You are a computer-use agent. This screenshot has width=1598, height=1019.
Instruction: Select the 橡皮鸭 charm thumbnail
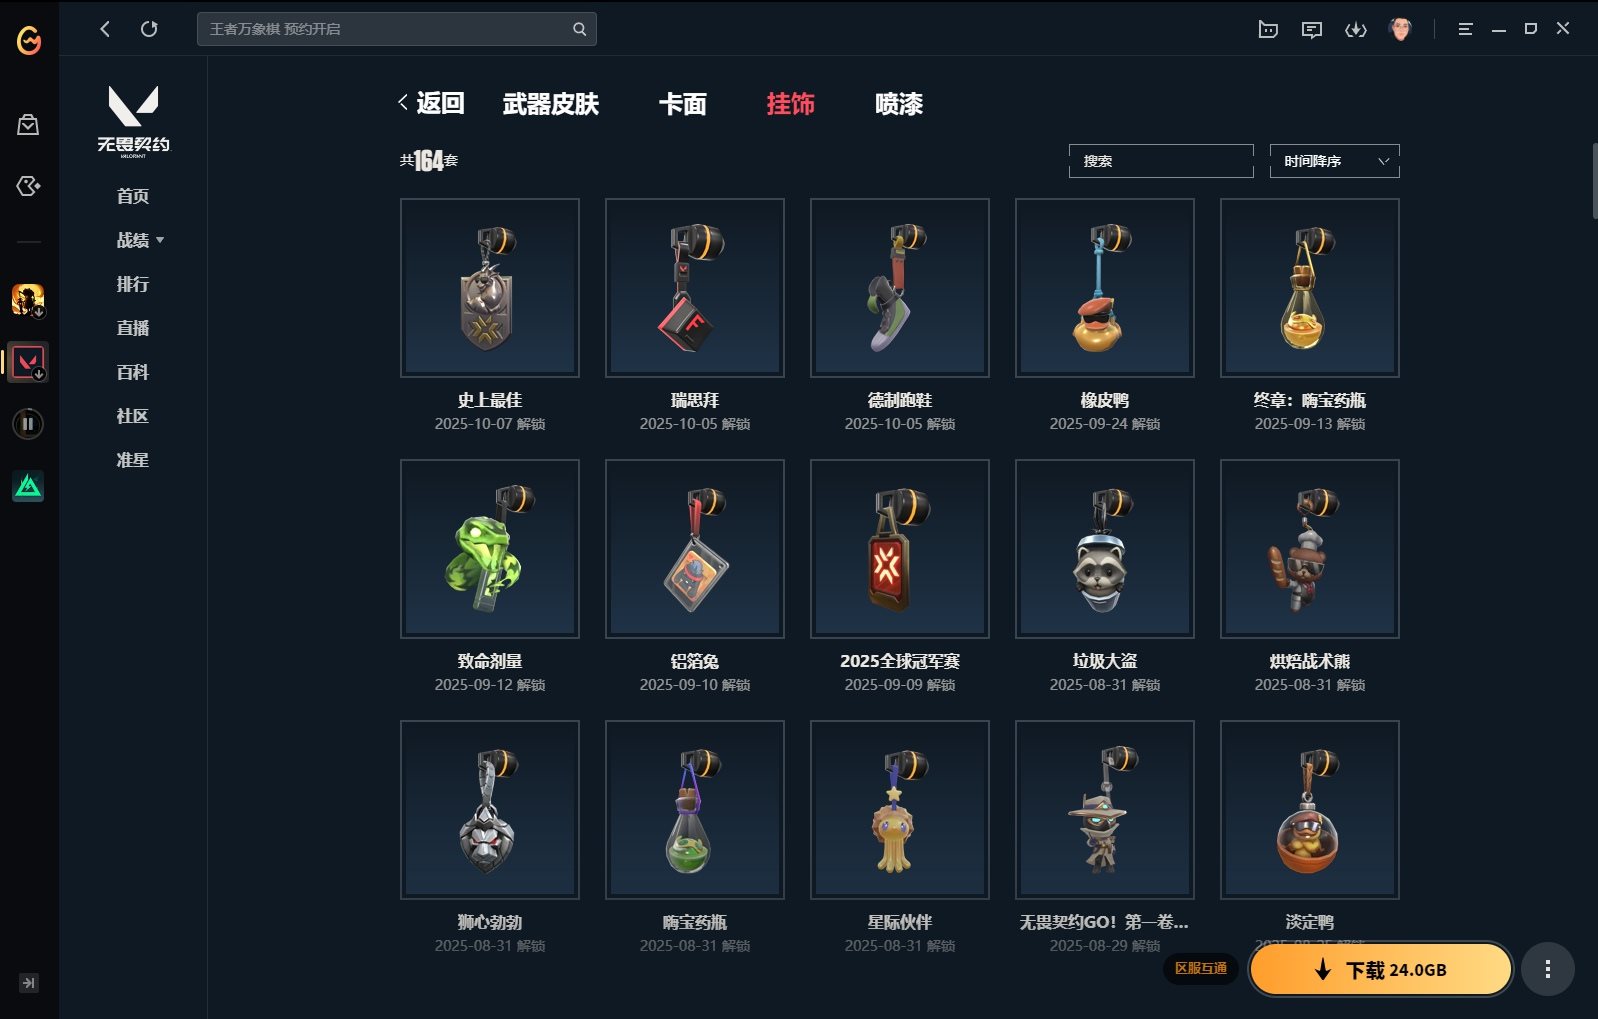(x=1104, y=288)
